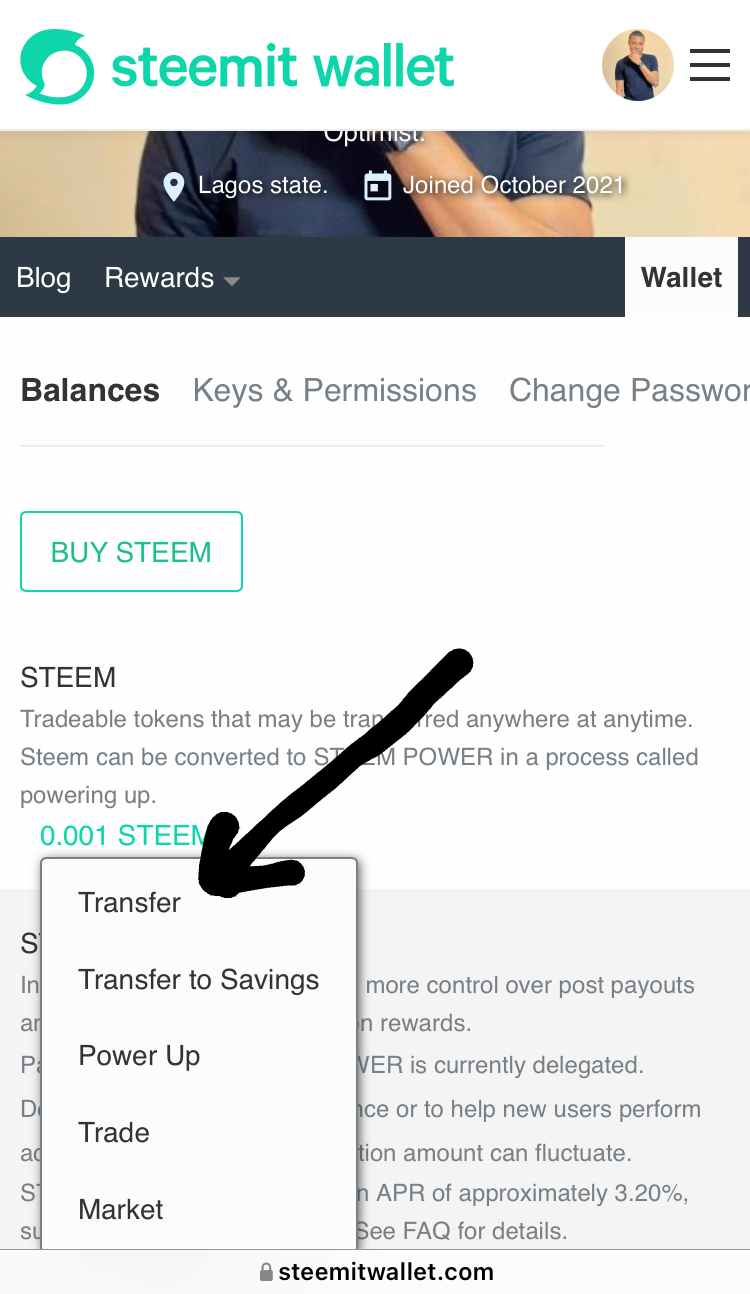Image resolution: width=750 pixels, height=1294 pixels.
Task: Expand the Rewards dropdown
Action: coord(172,278)
